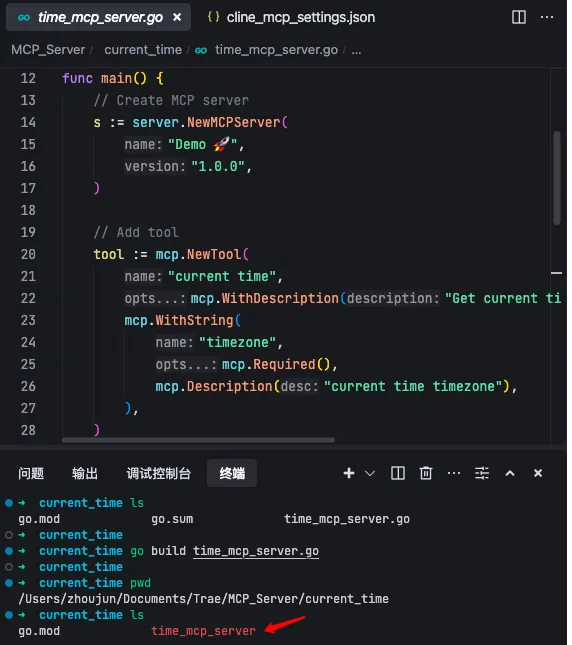The height and width of the screenshot is (645, 572).
Task: Open the 输出 output tab
Action: (85, 473)
